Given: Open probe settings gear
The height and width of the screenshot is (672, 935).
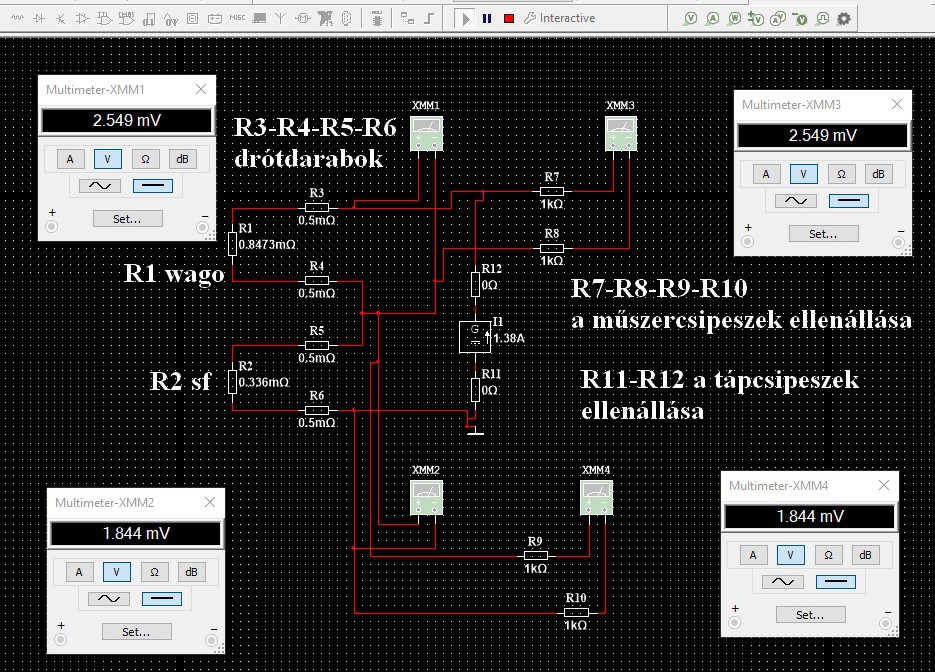Looking at the screenshot, I should point(844,18).
